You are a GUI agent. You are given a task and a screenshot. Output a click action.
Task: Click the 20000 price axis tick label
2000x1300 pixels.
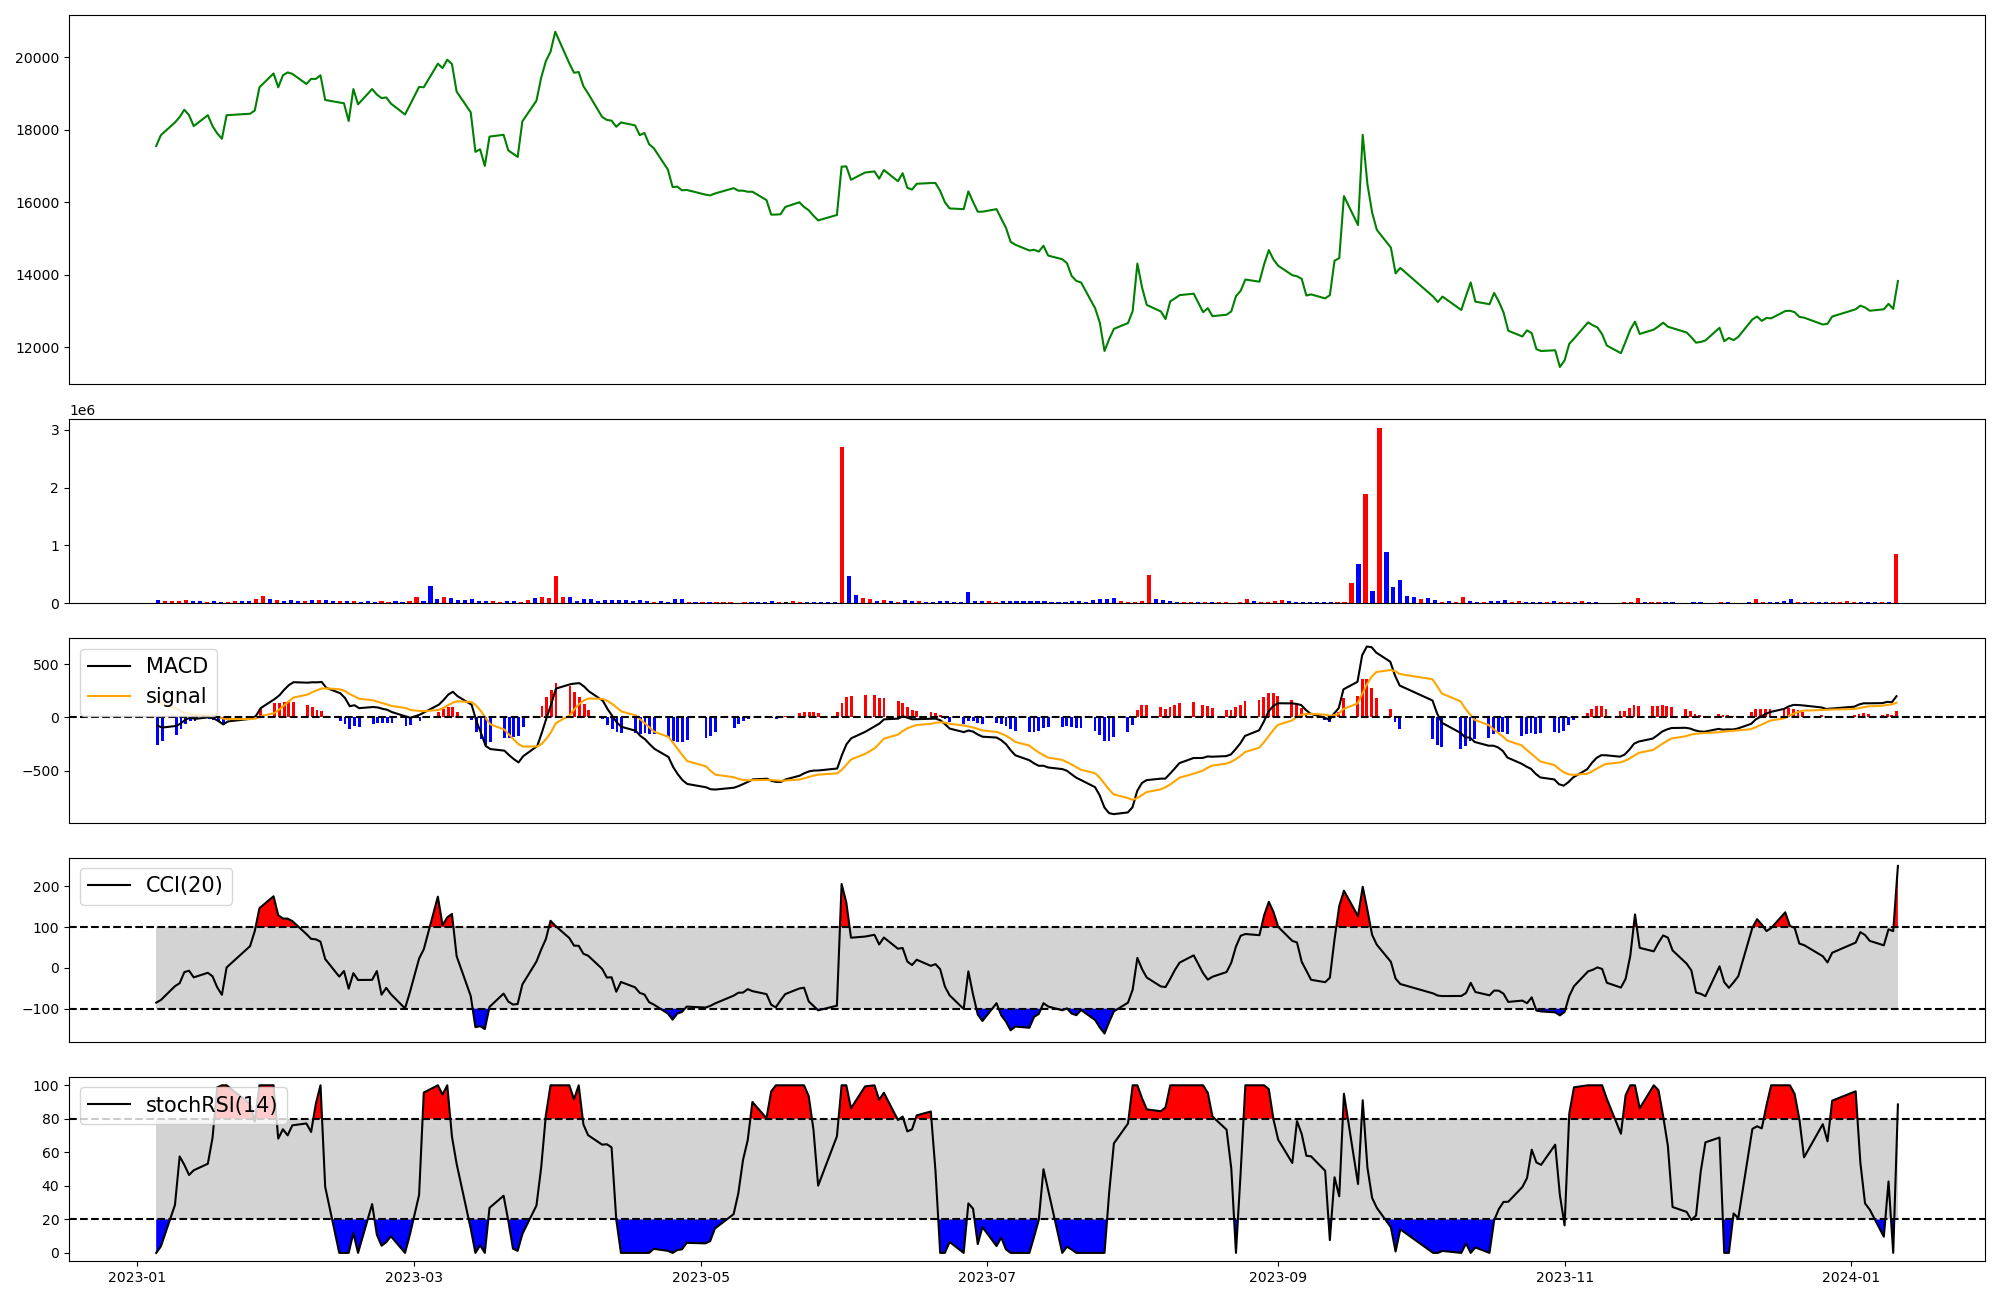pos(36,58)
